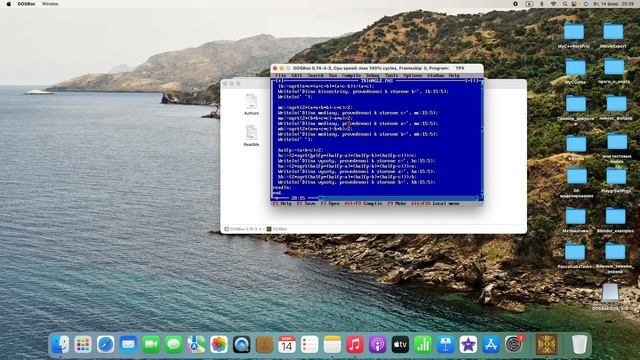The width and height of the screenshot is (640, 360).
Task: Click F2 Save in the status line
Action: (306, 203)
